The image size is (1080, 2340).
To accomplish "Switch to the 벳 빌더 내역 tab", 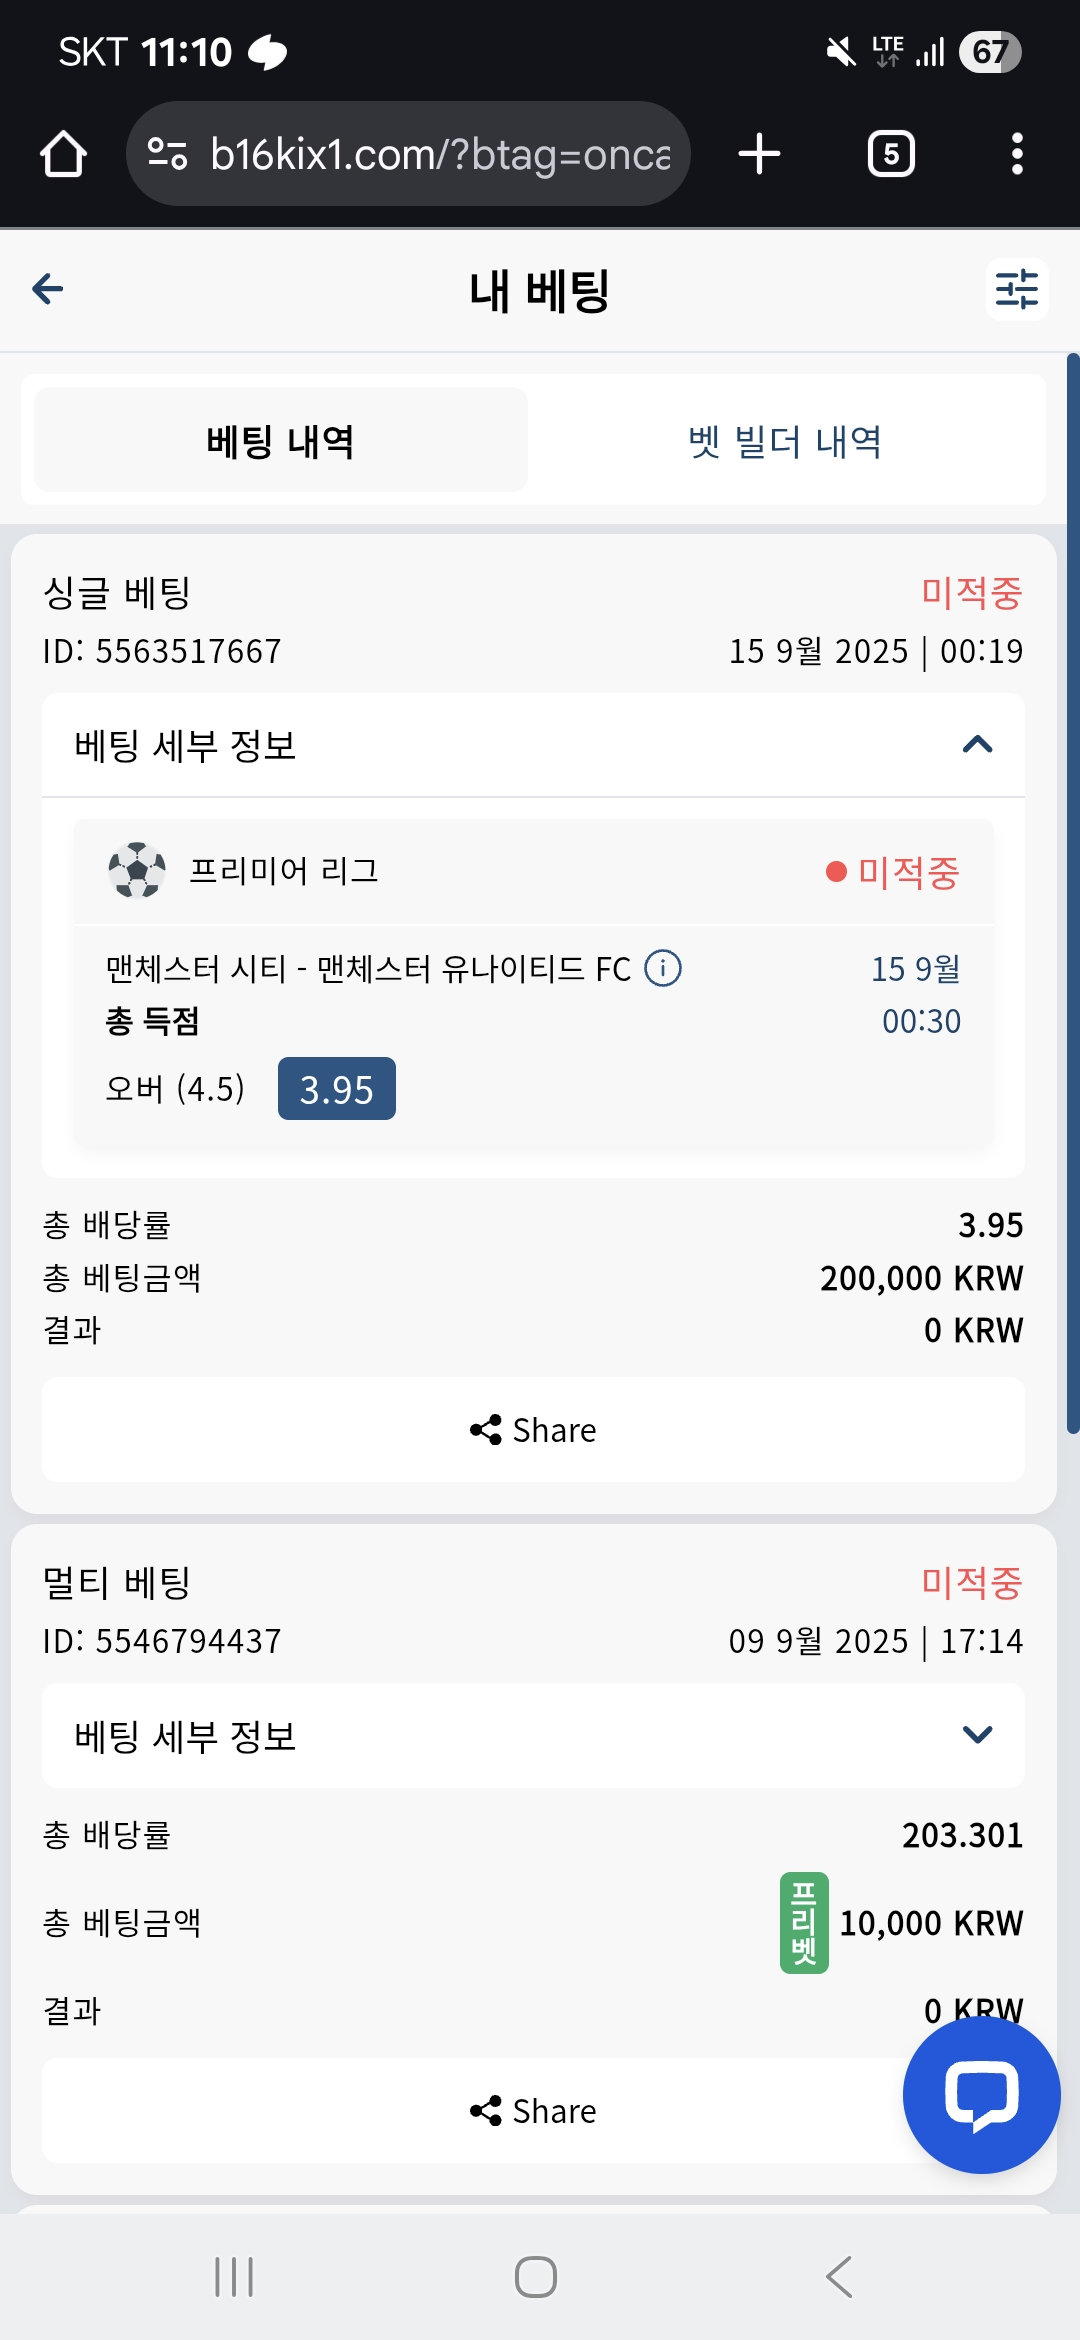I will coord(785,440).
